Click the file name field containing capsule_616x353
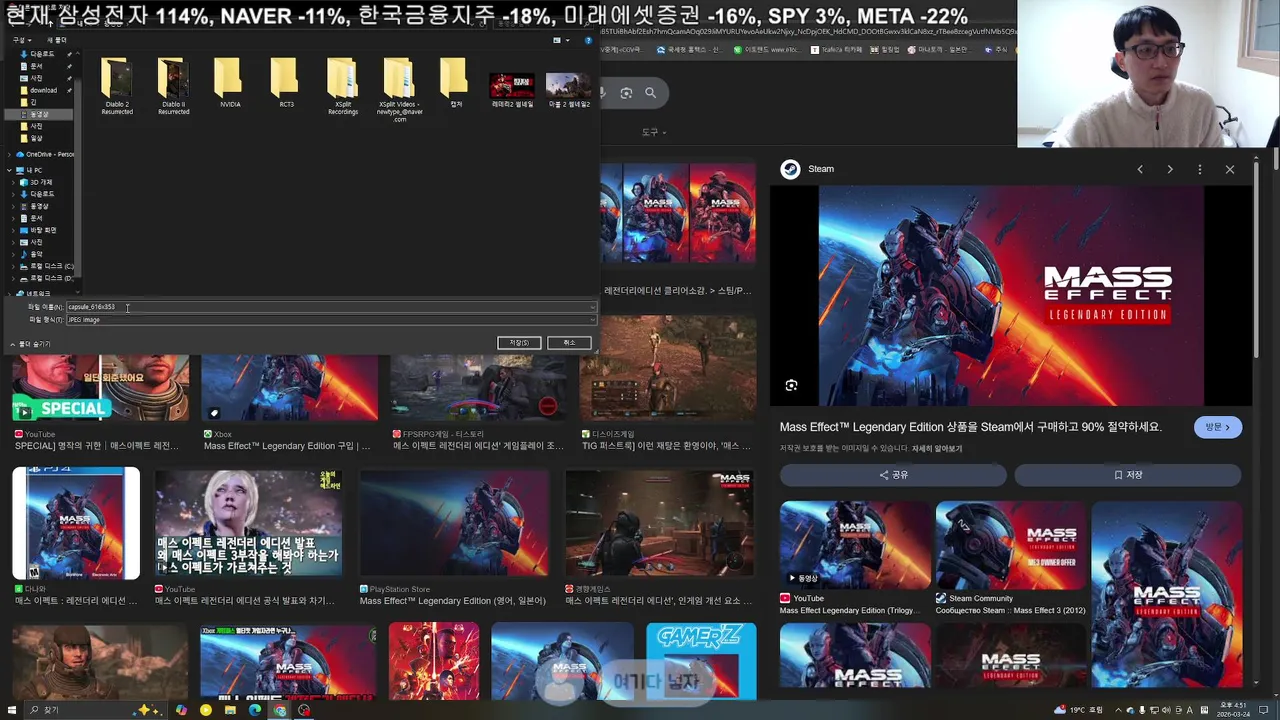Screen dimensions: 1280x720 (330, 307)
